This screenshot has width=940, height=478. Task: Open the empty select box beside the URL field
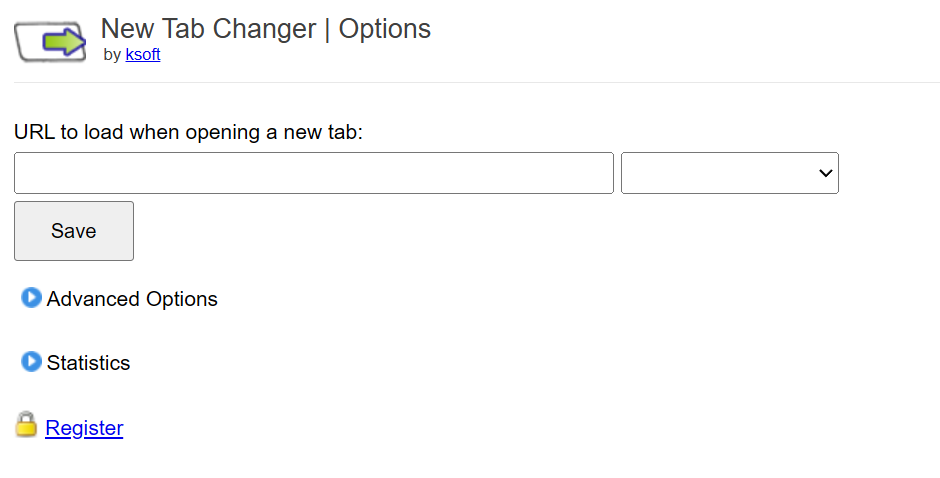tap(729, 173)
